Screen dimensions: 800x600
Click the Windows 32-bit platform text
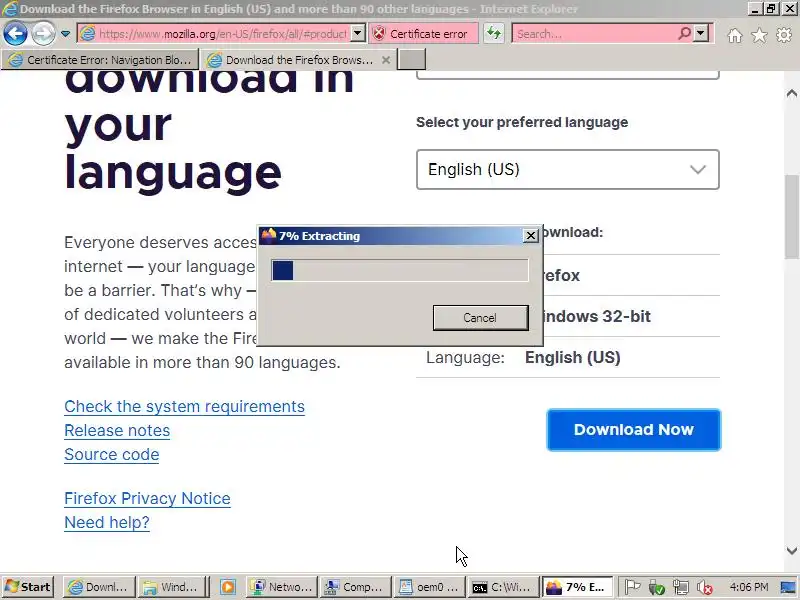(x=597, y=316)
